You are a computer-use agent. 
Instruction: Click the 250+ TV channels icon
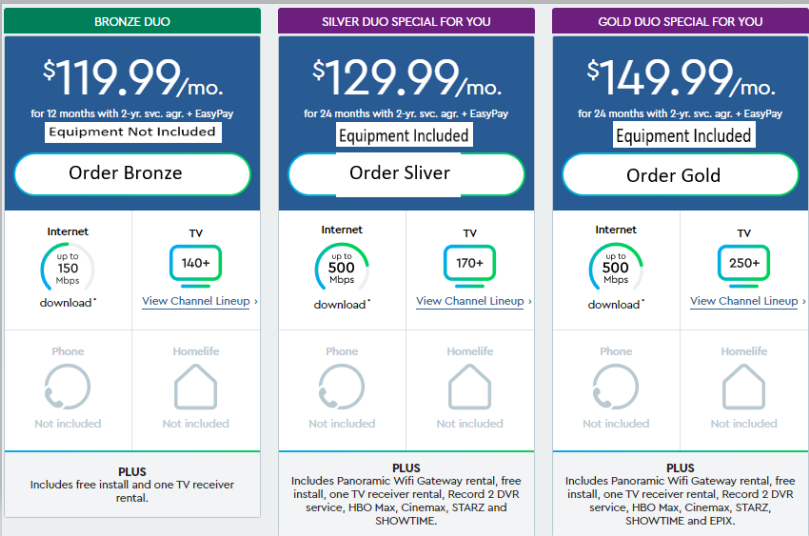pyautogui.click(x=743, y=266)
